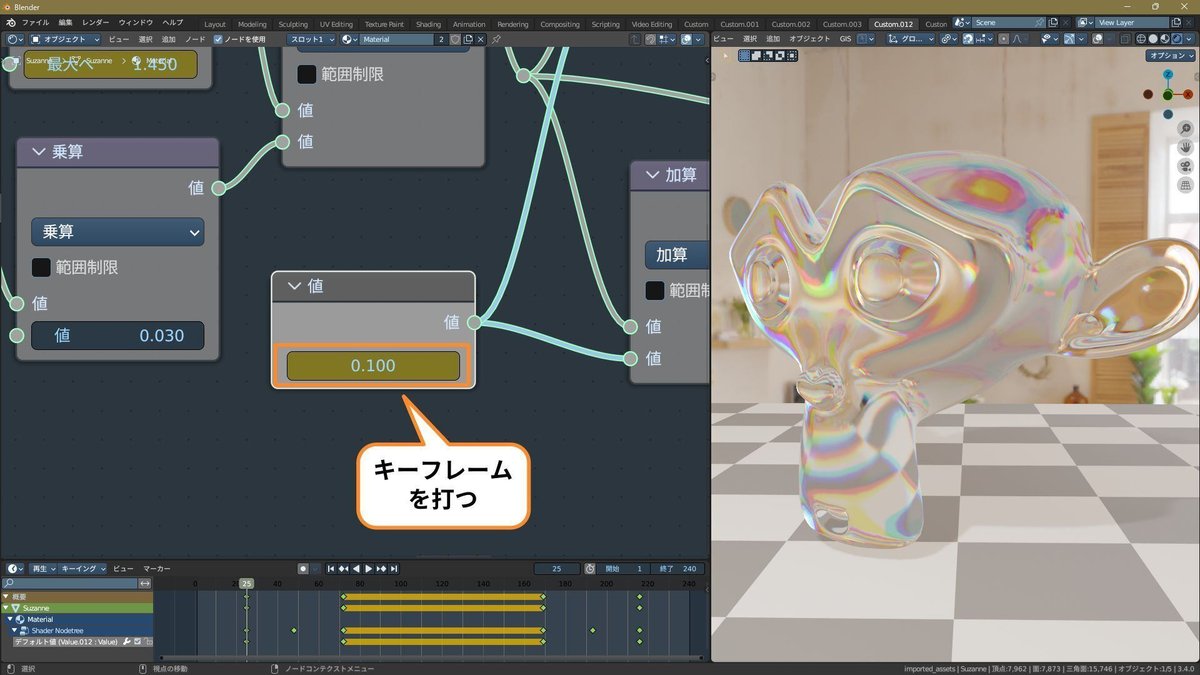
Task: Duplicate the material with the new-material icon
Action: point(468,39)
